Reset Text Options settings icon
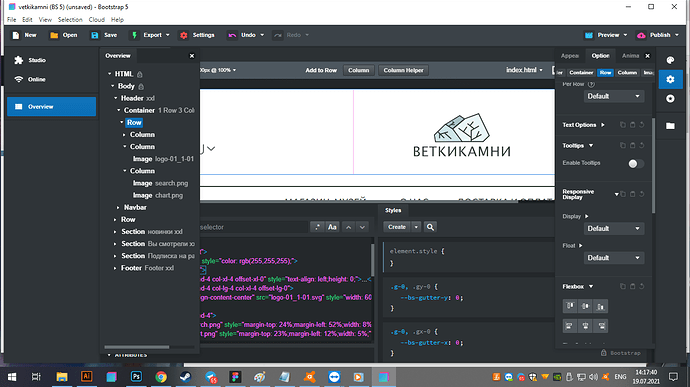Image resolution: width=690 pixels, height=387 pixels. (642, 125)
